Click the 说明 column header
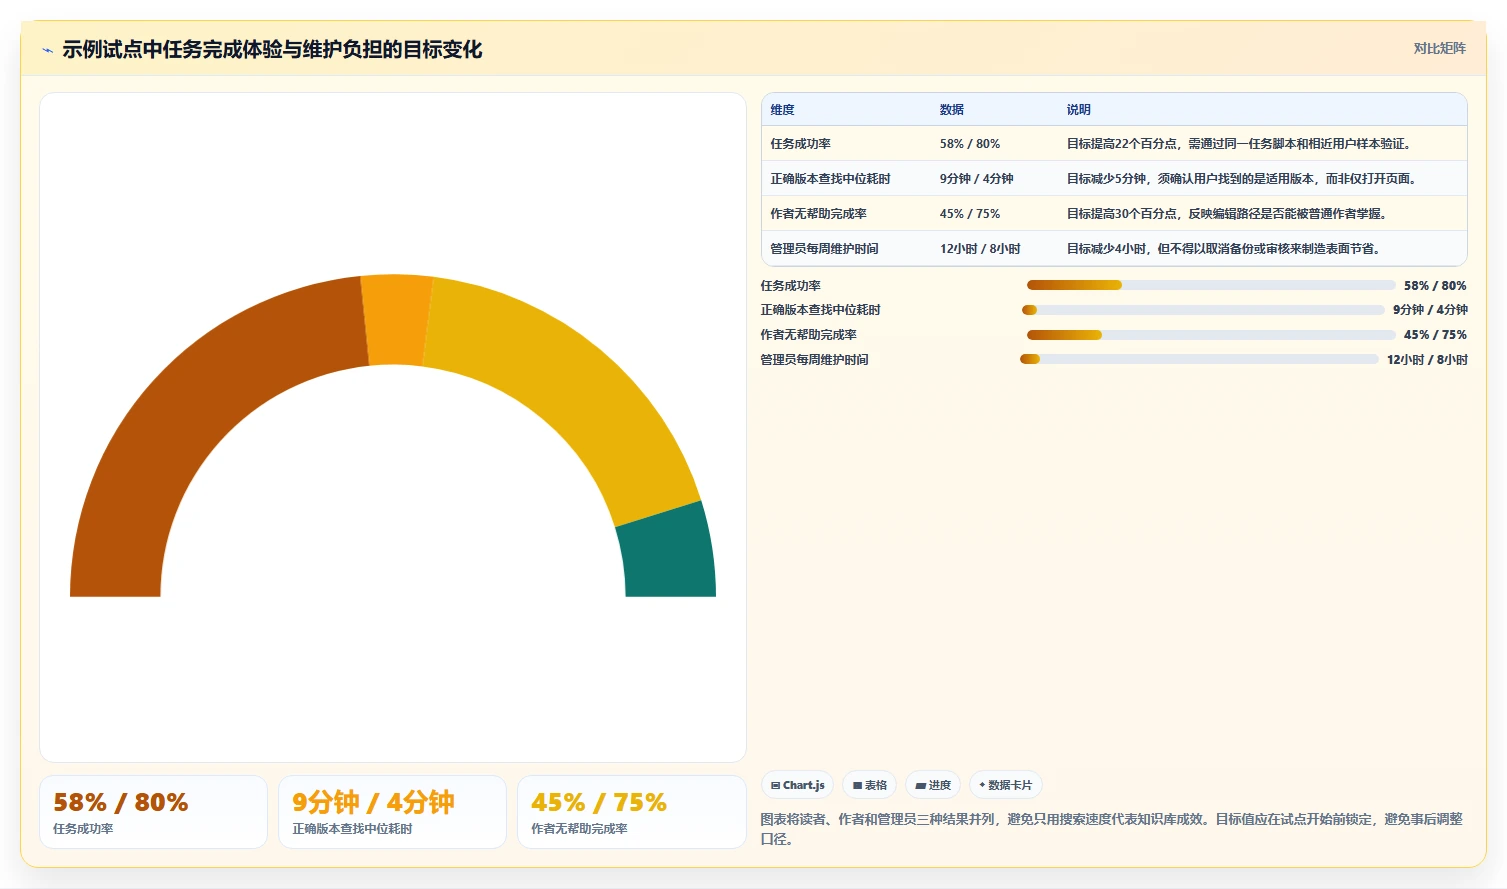Viewport: 1507px width, 889px height. click(x=1078, y=110)
